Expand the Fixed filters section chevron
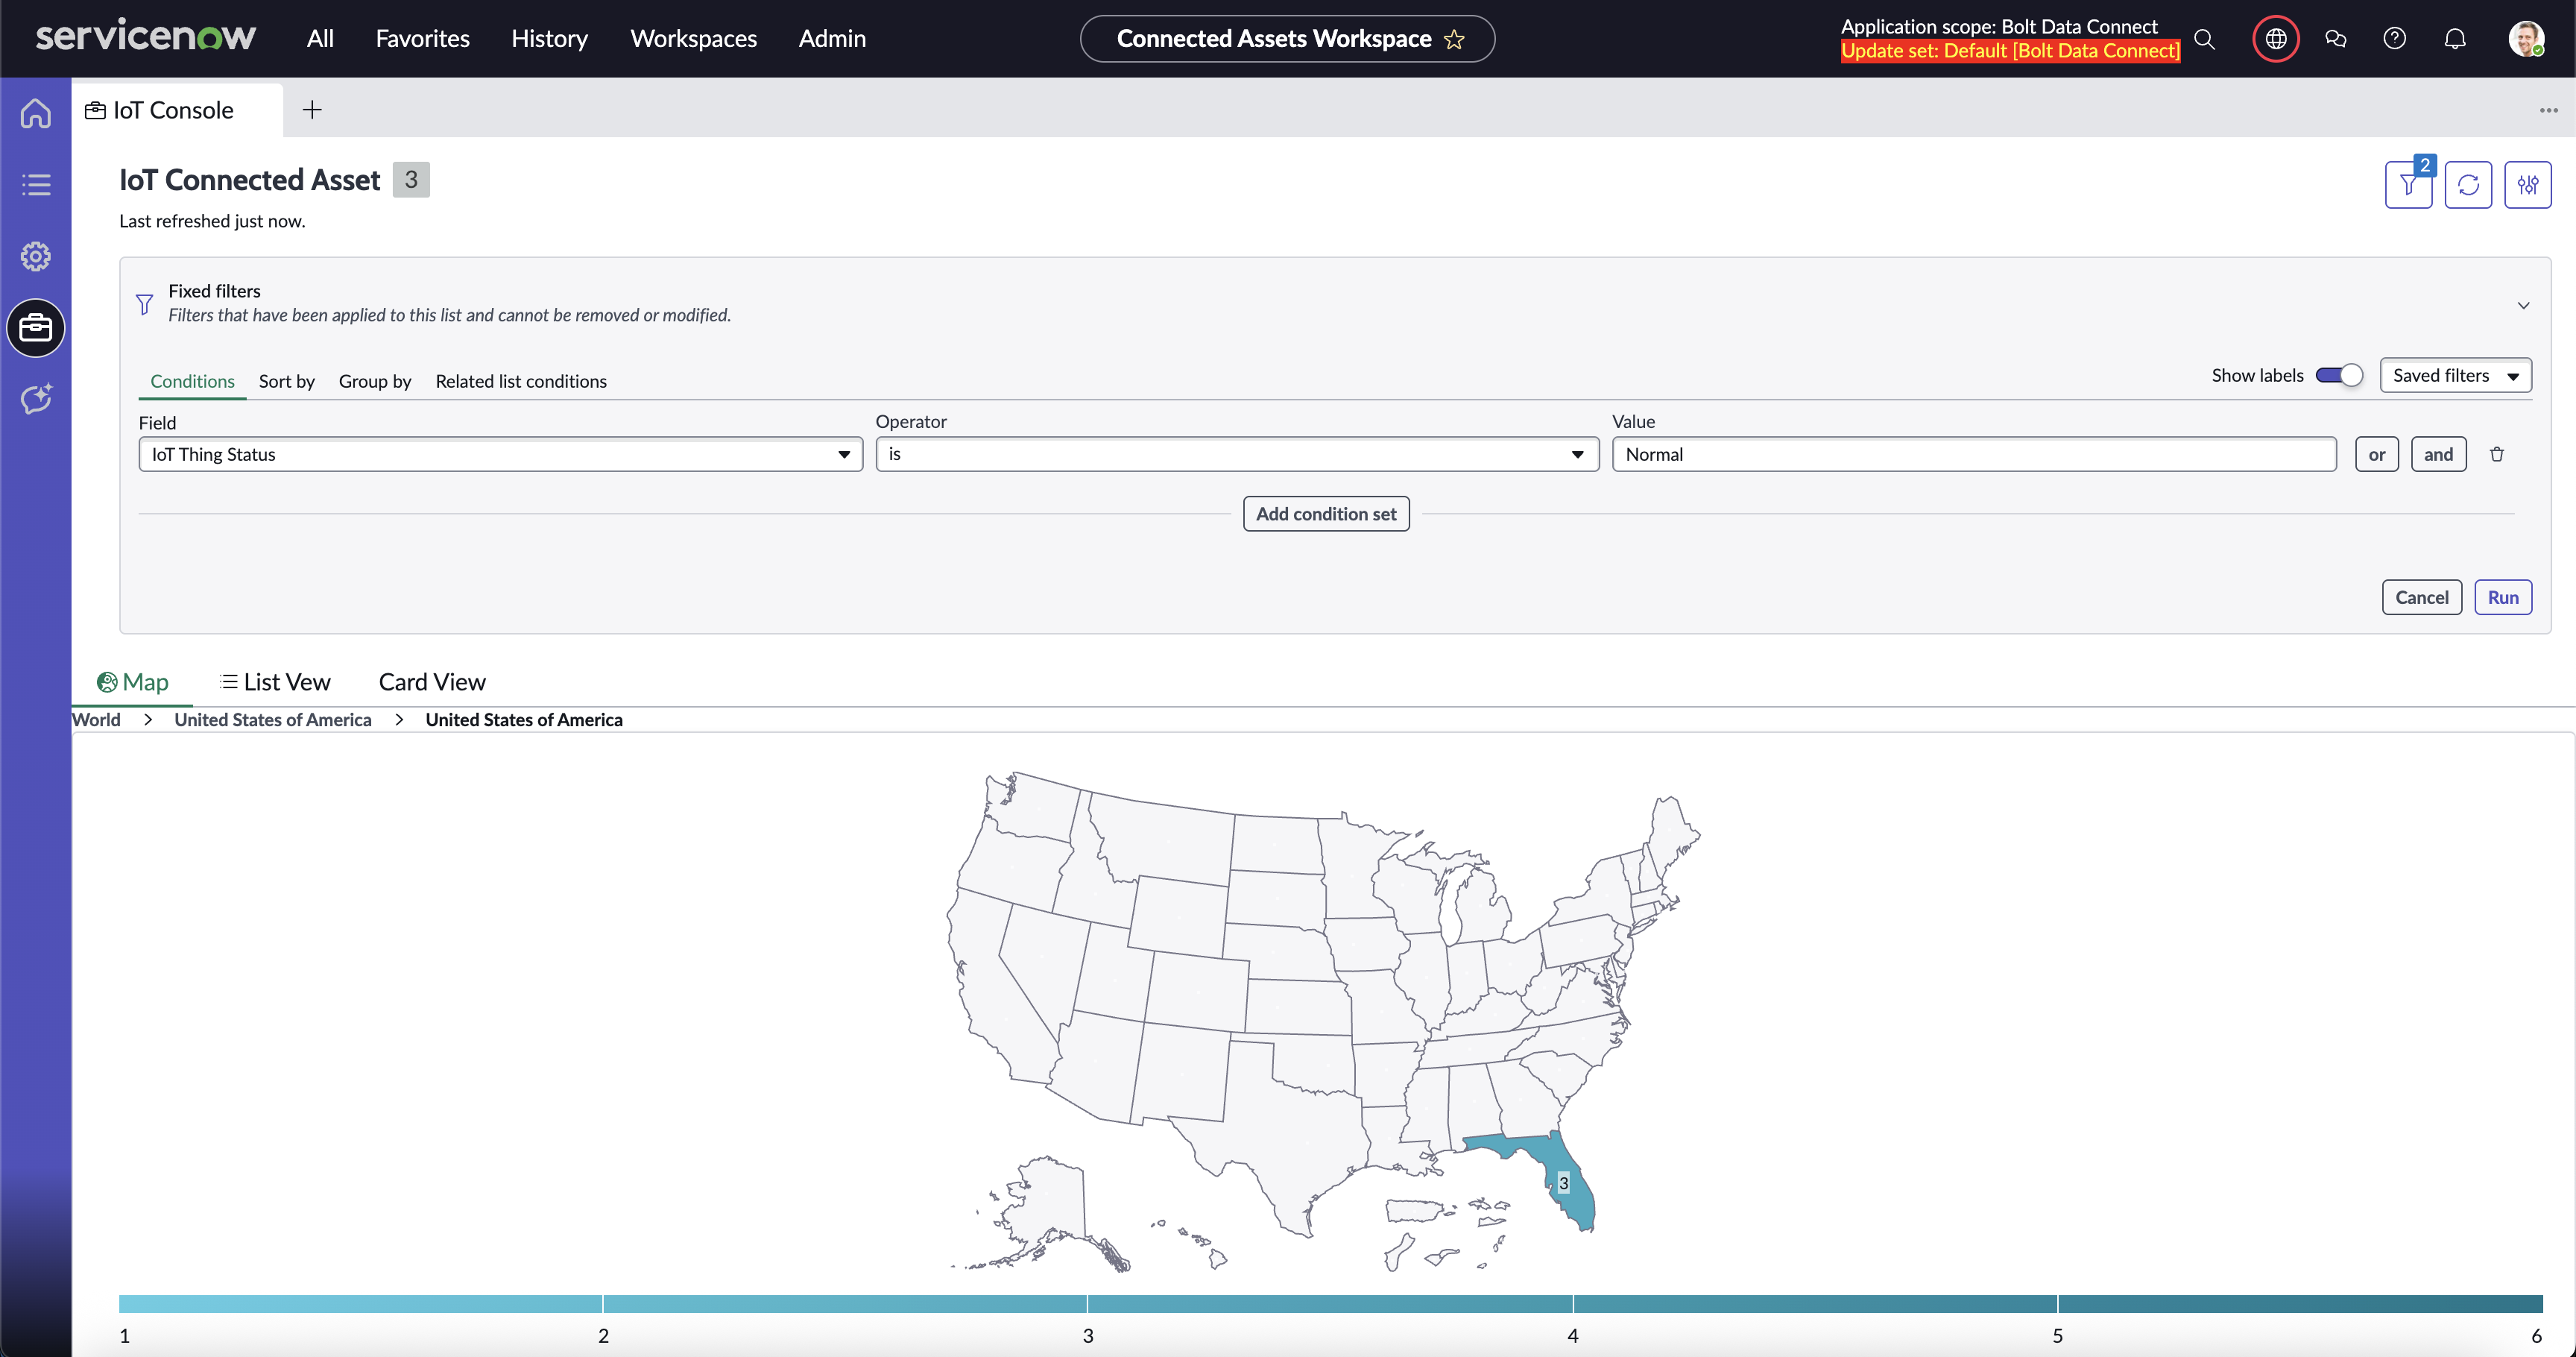The height and width of the screenshot is (1357, 2576). (2523, 305)
